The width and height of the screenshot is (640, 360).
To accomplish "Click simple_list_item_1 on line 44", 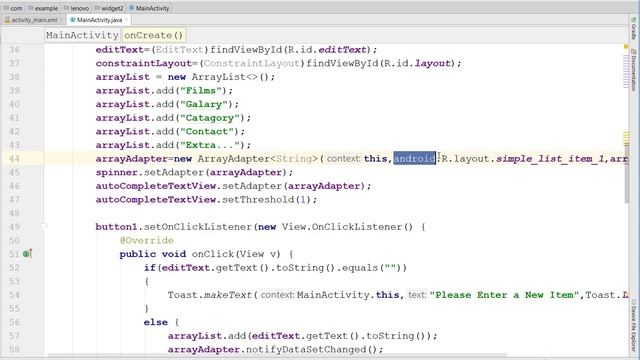I will (x=550, y=158).
